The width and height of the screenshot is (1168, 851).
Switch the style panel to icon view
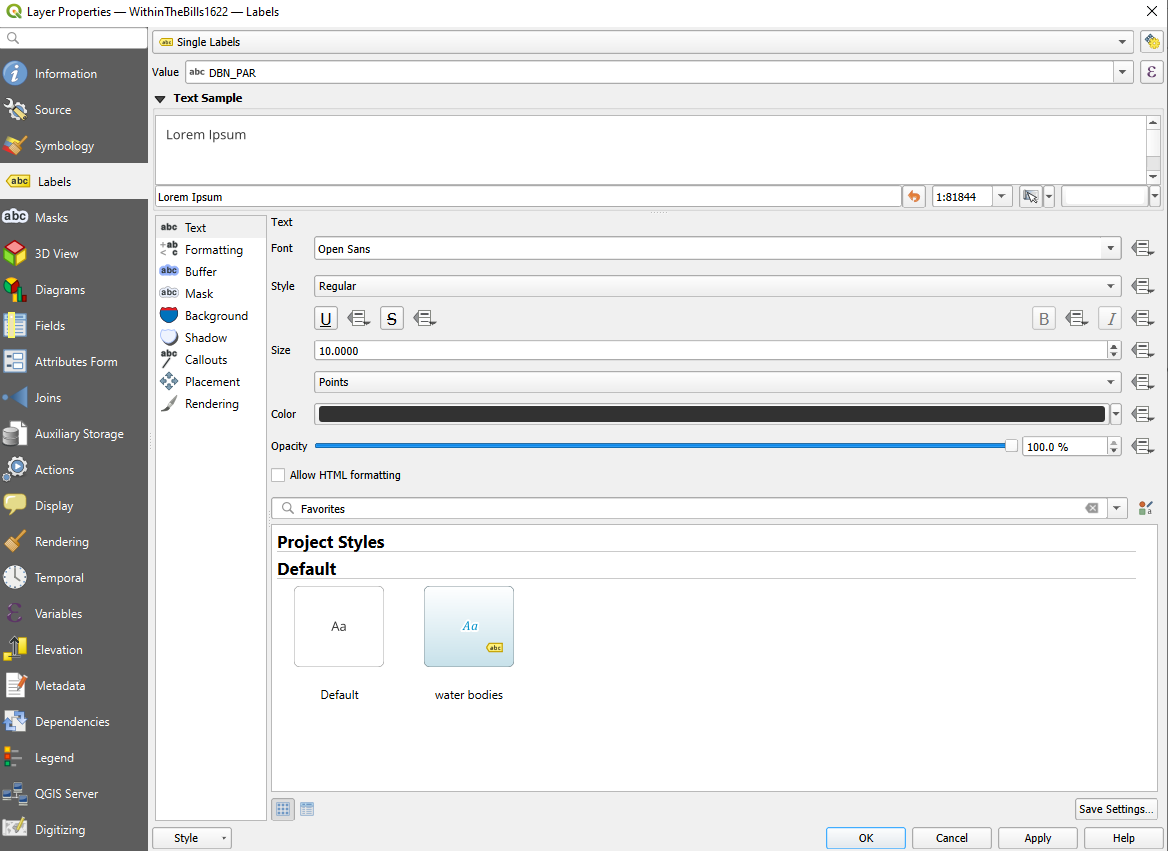283,808
